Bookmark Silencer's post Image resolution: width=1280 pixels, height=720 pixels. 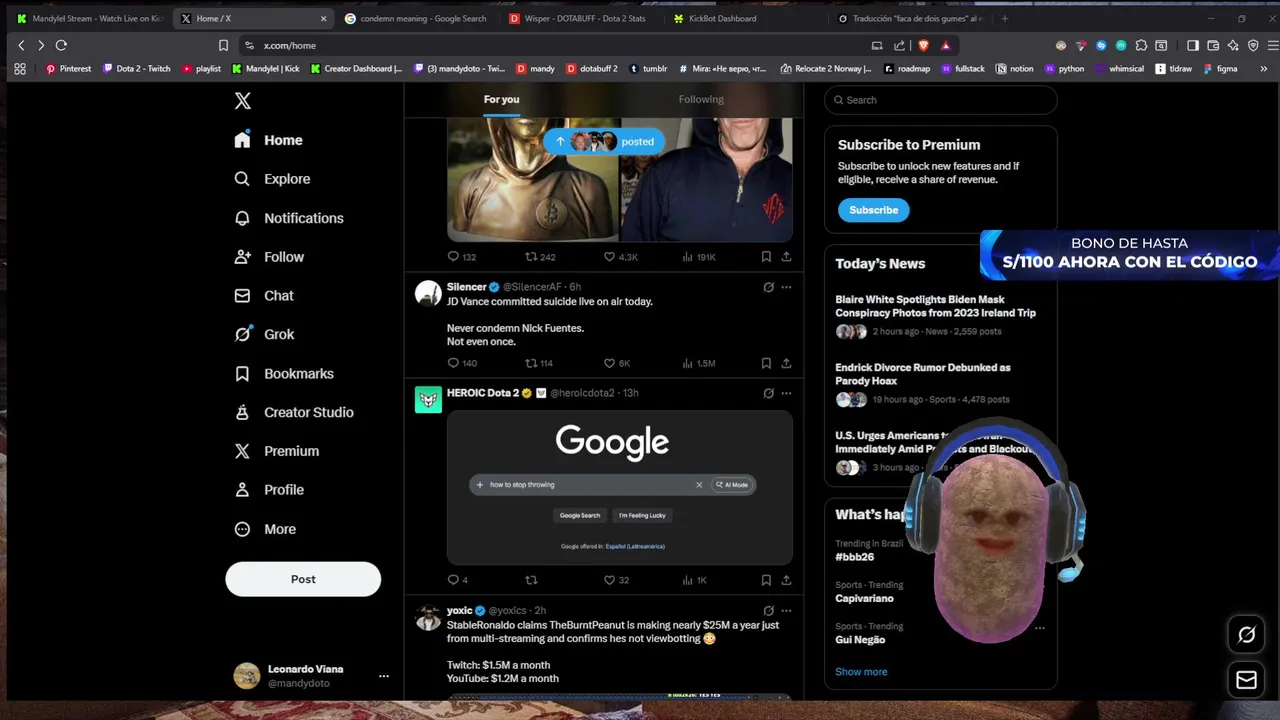(766, 363)
